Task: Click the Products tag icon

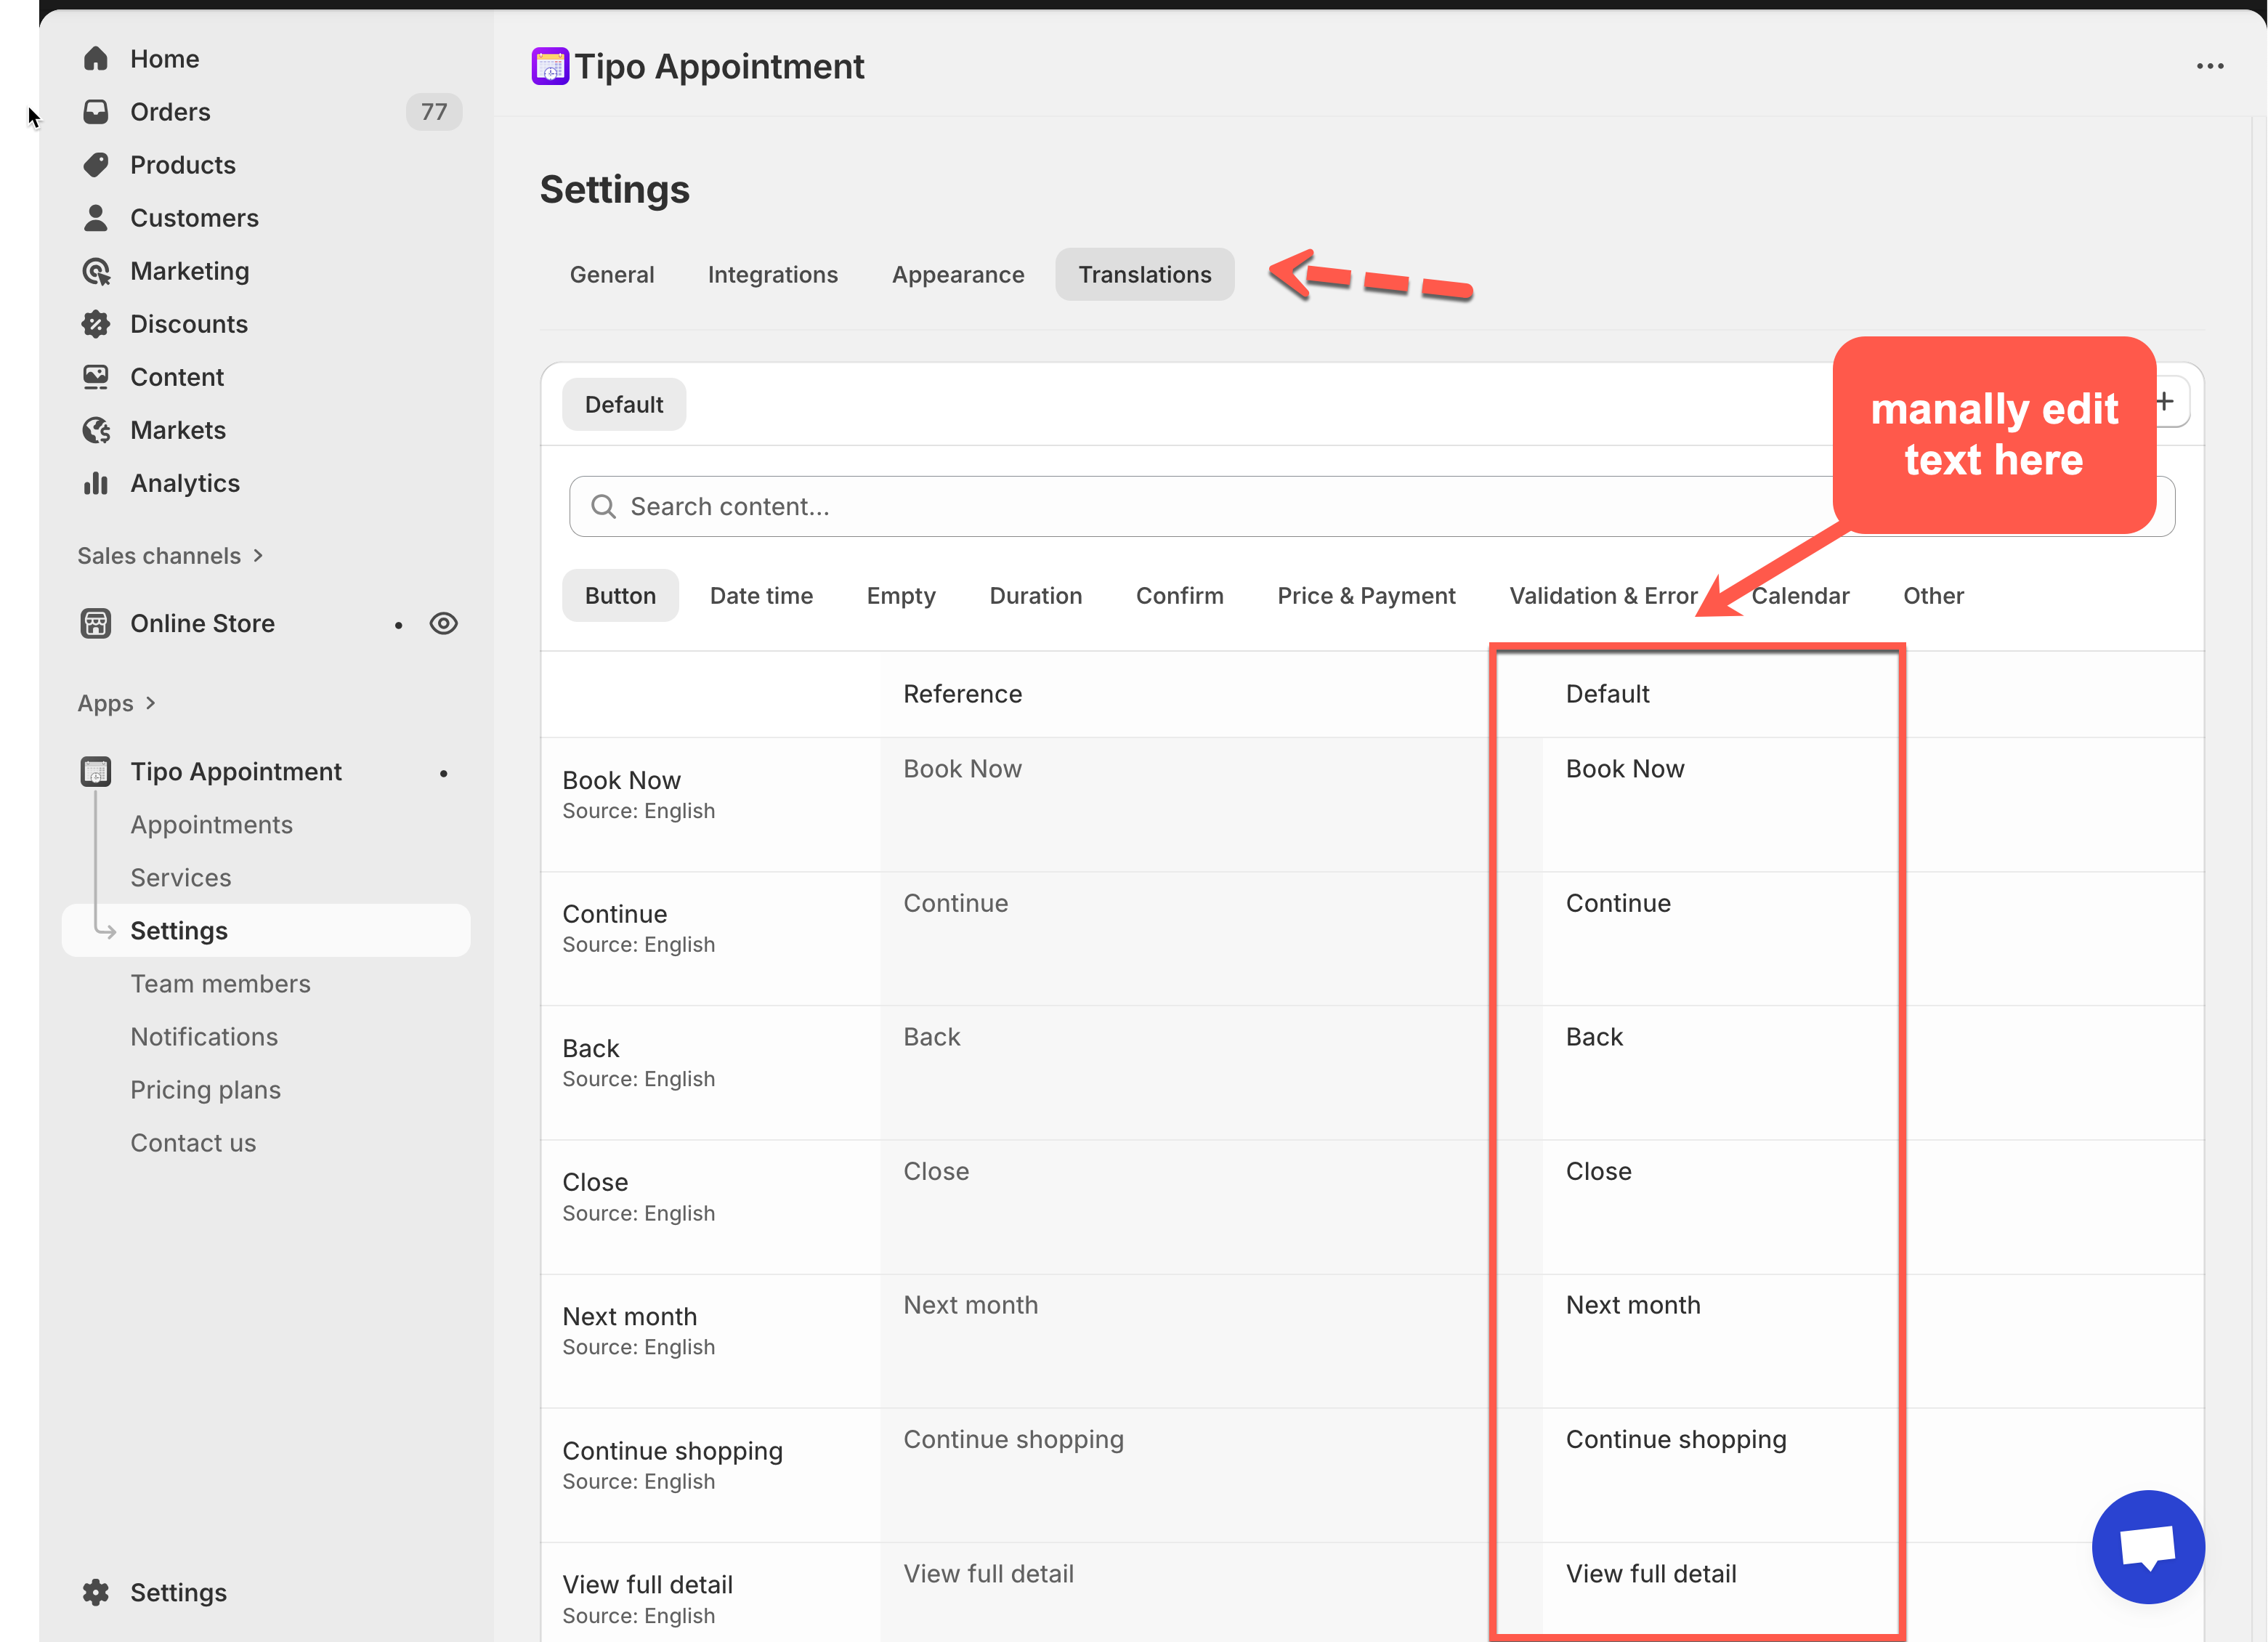Action: coord(96,165)
